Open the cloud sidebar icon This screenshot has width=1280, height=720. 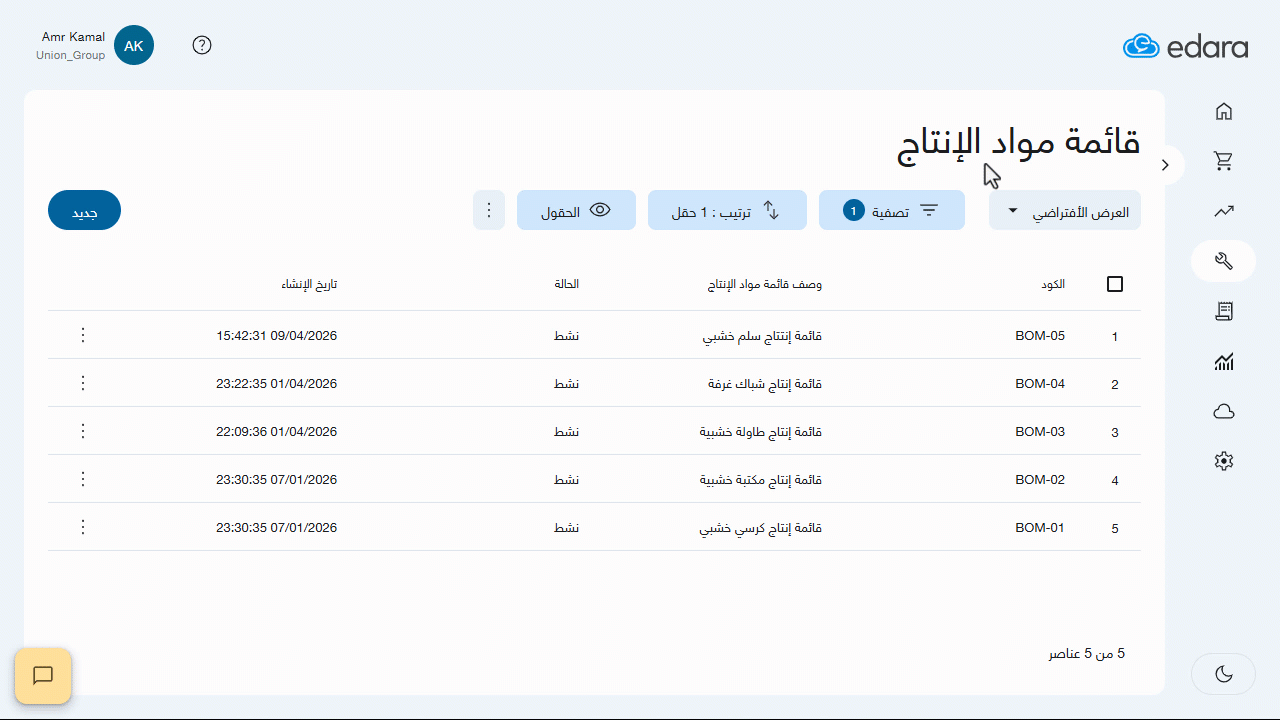1223,412
